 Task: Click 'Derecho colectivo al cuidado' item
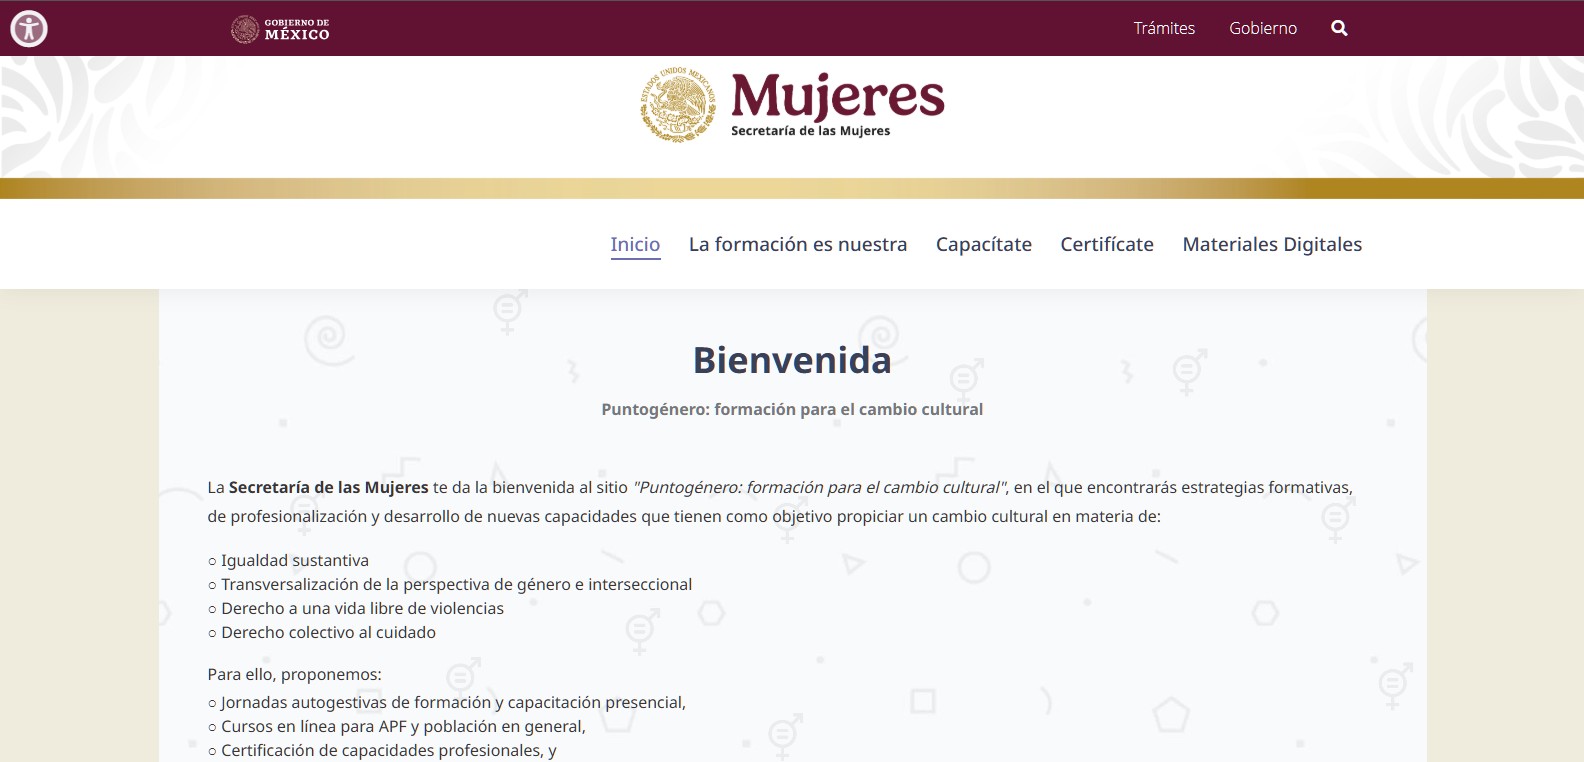pyautogui.click(x=322, y=632)
